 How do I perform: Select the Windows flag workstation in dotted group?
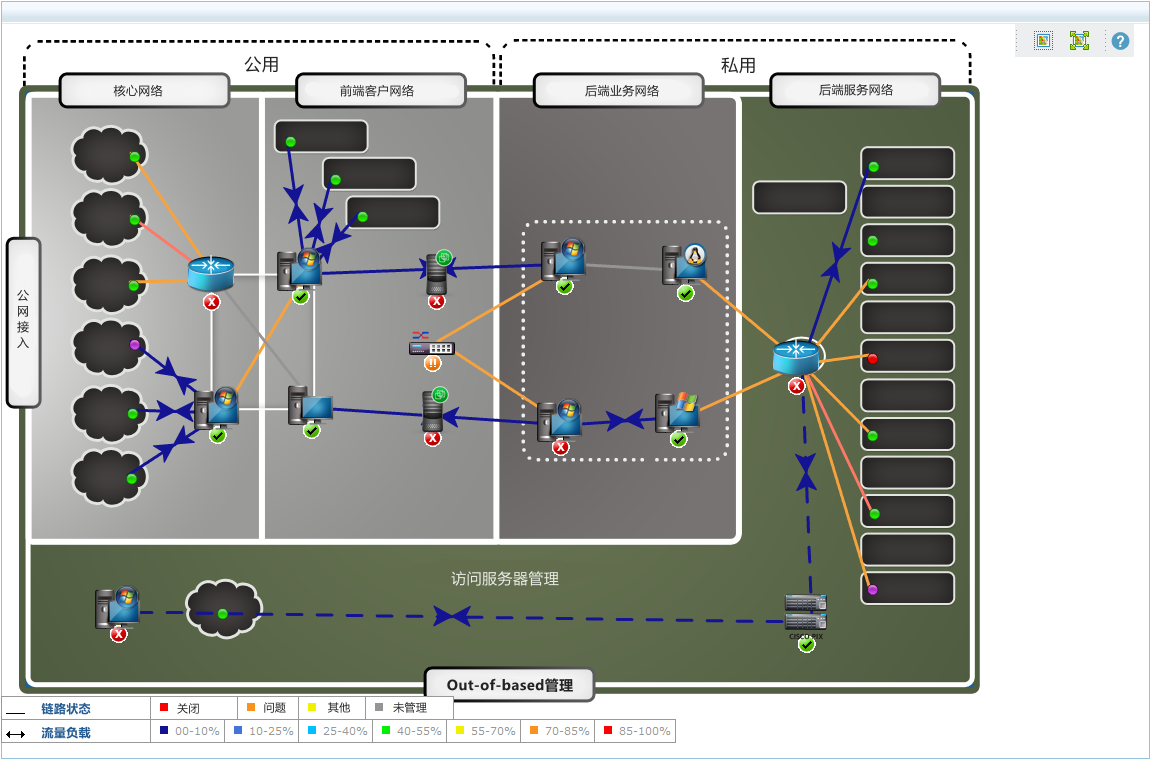(677, 412)
